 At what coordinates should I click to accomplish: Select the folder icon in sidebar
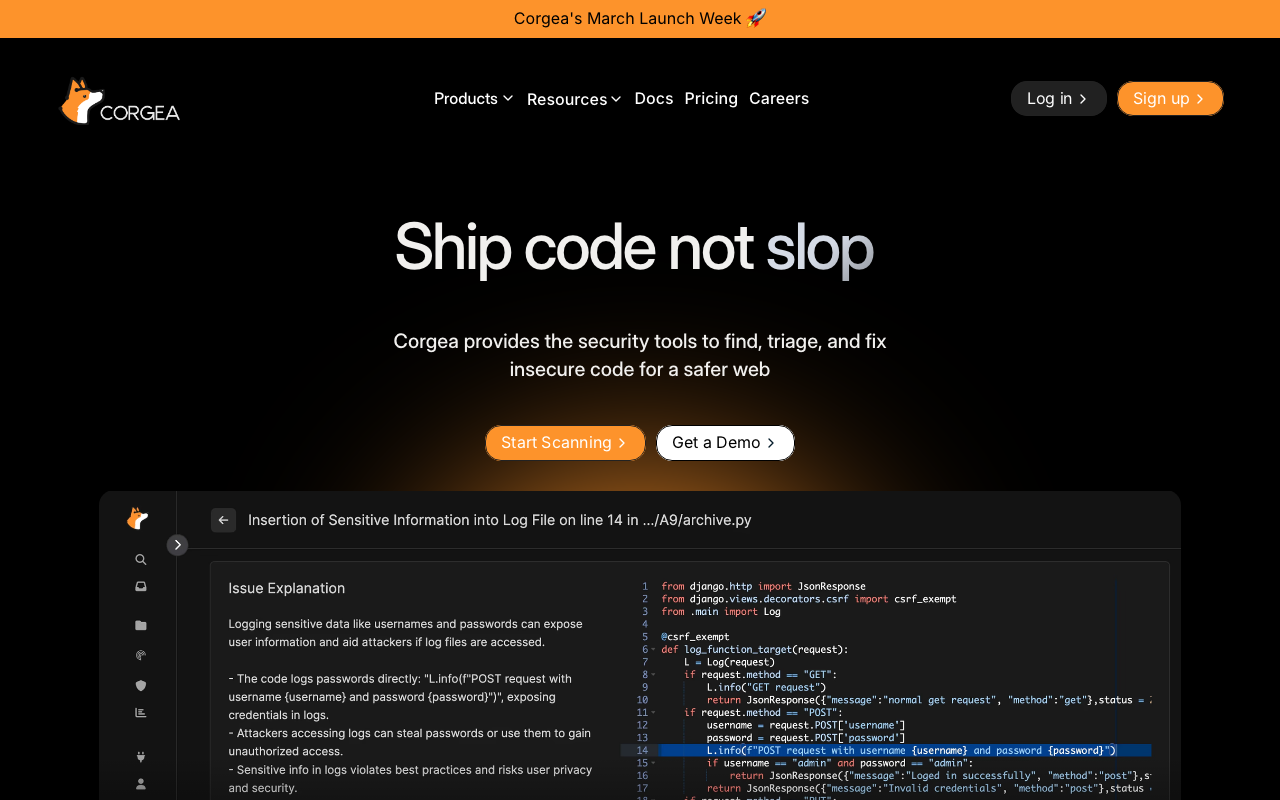(141, 626)
